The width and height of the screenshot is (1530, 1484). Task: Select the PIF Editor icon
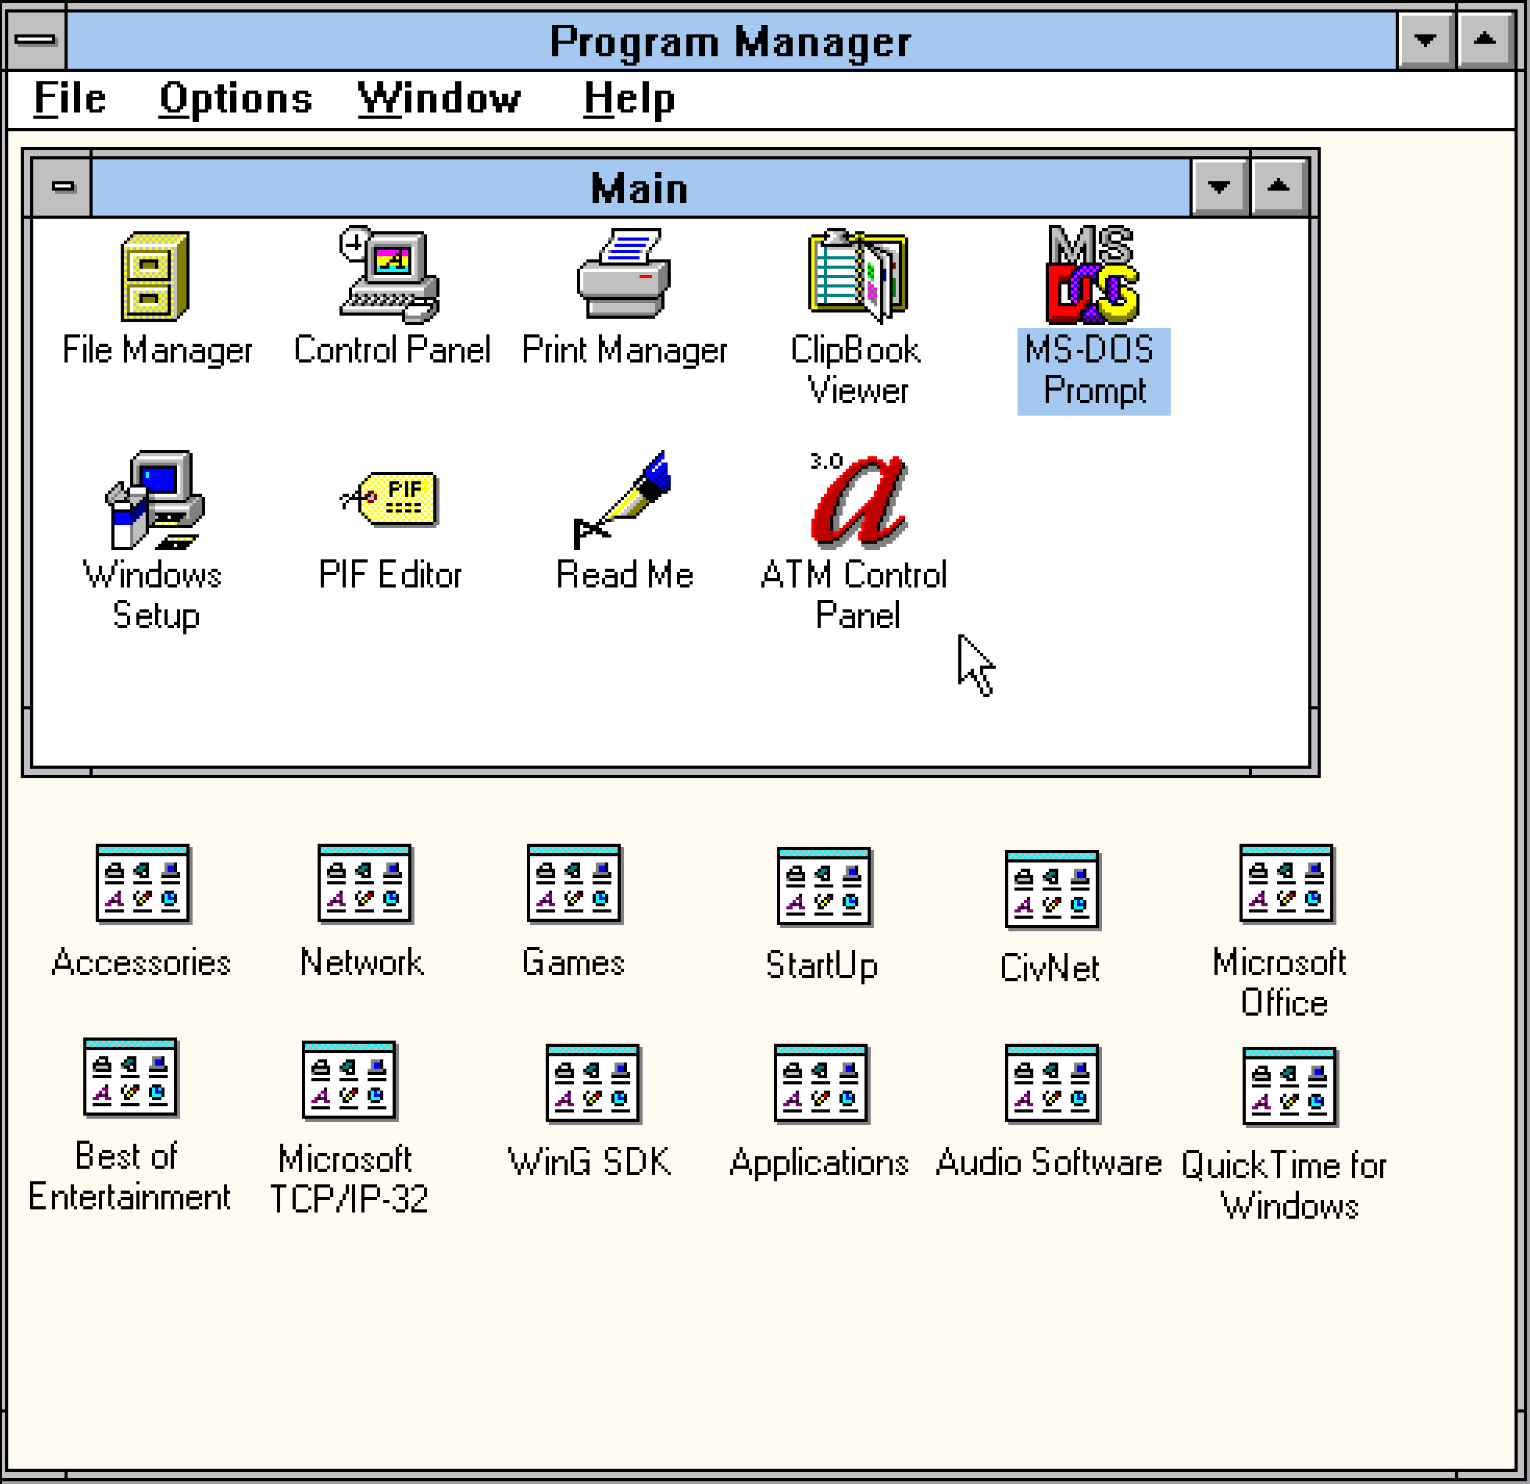tap(390, 498)
